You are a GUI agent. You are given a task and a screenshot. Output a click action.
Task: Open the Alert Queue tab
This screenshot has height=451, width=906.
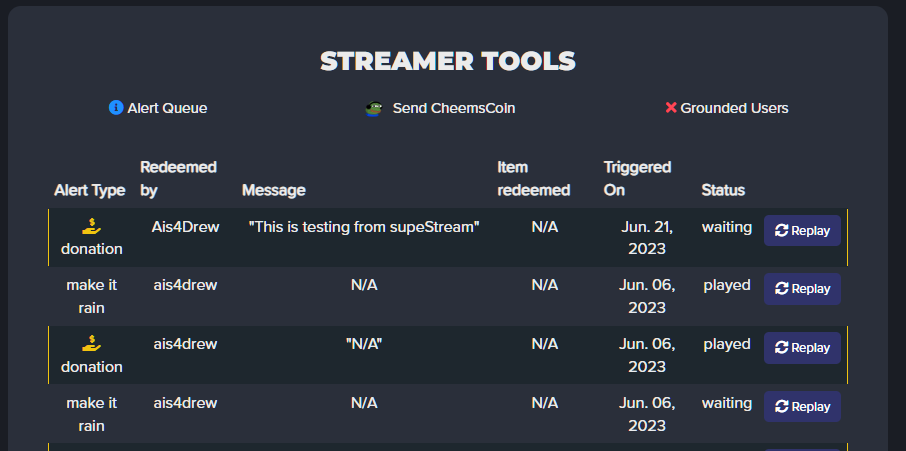click(x=158, y=108)
